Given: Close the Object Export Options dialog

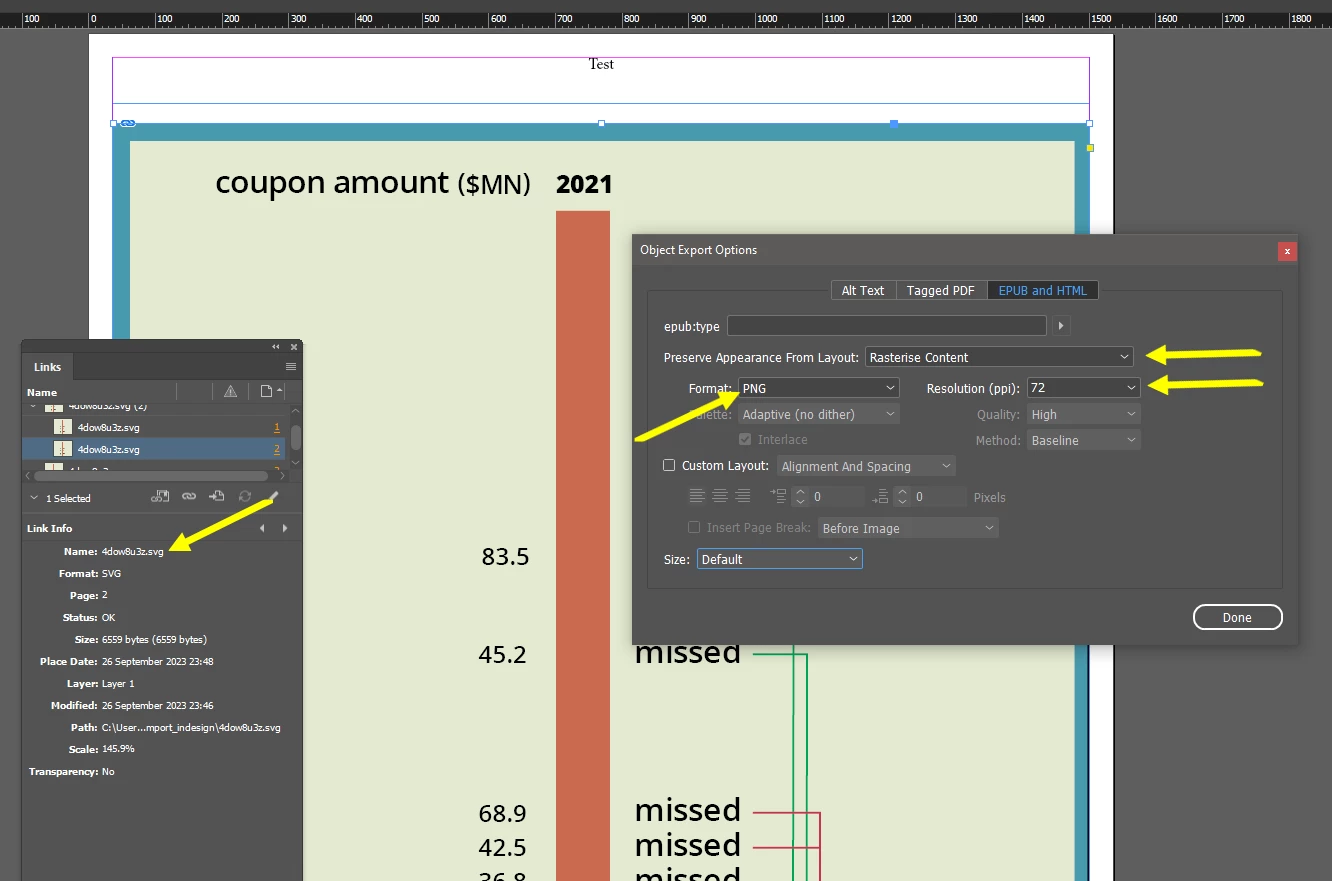Looking at the screenshot, I should [x=1287, y=251].
